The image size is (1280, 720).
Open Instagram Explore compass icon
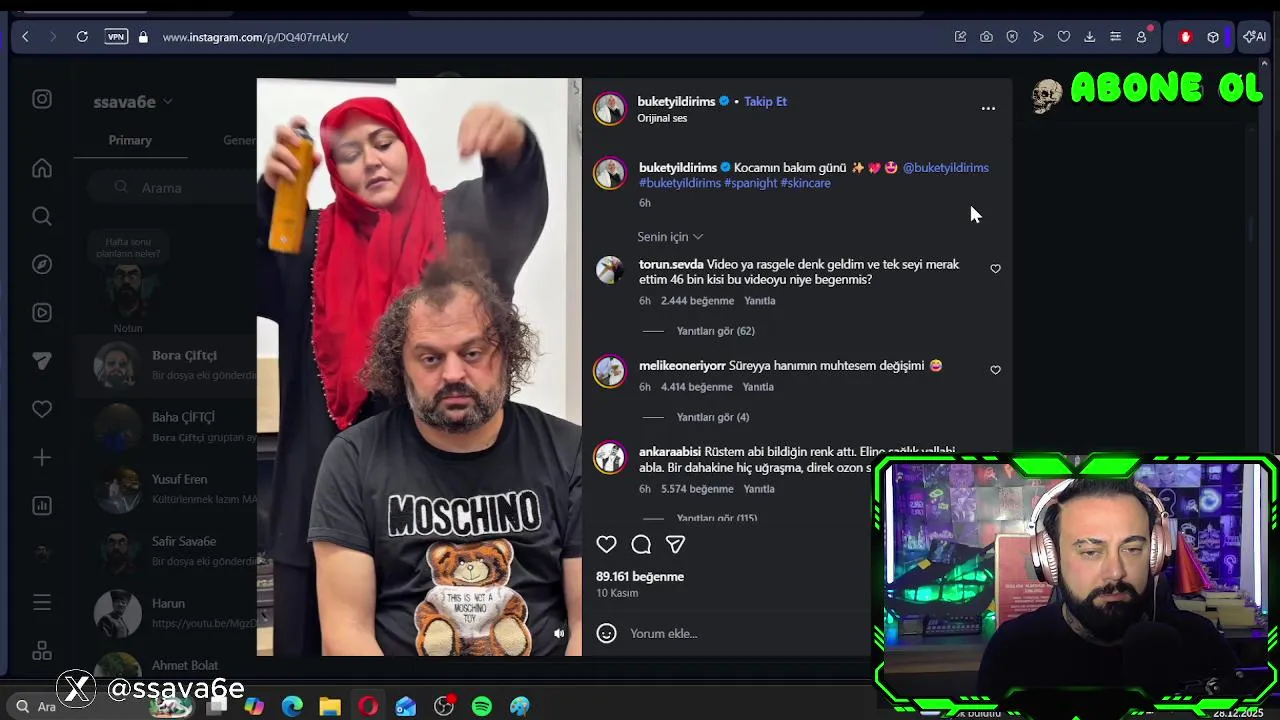(x=42, y=264)
